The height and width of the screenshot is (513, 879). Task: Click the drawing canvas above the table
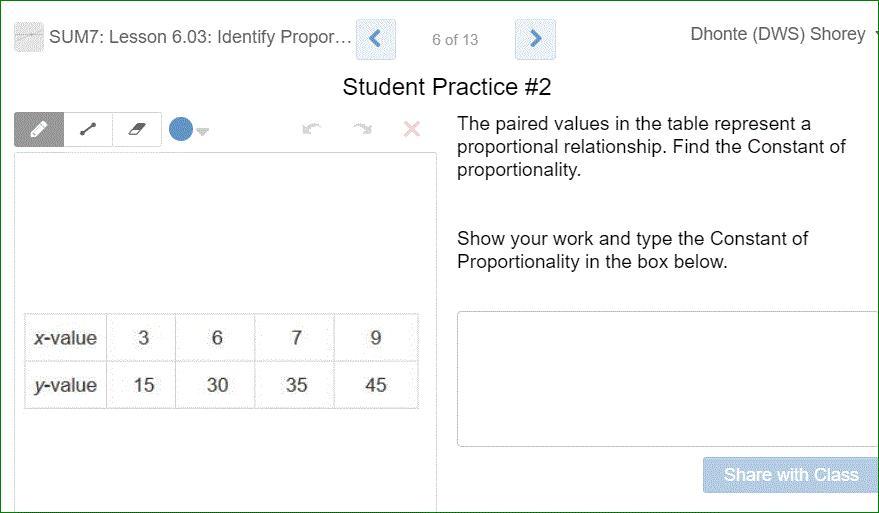click(x=225, y=230)
